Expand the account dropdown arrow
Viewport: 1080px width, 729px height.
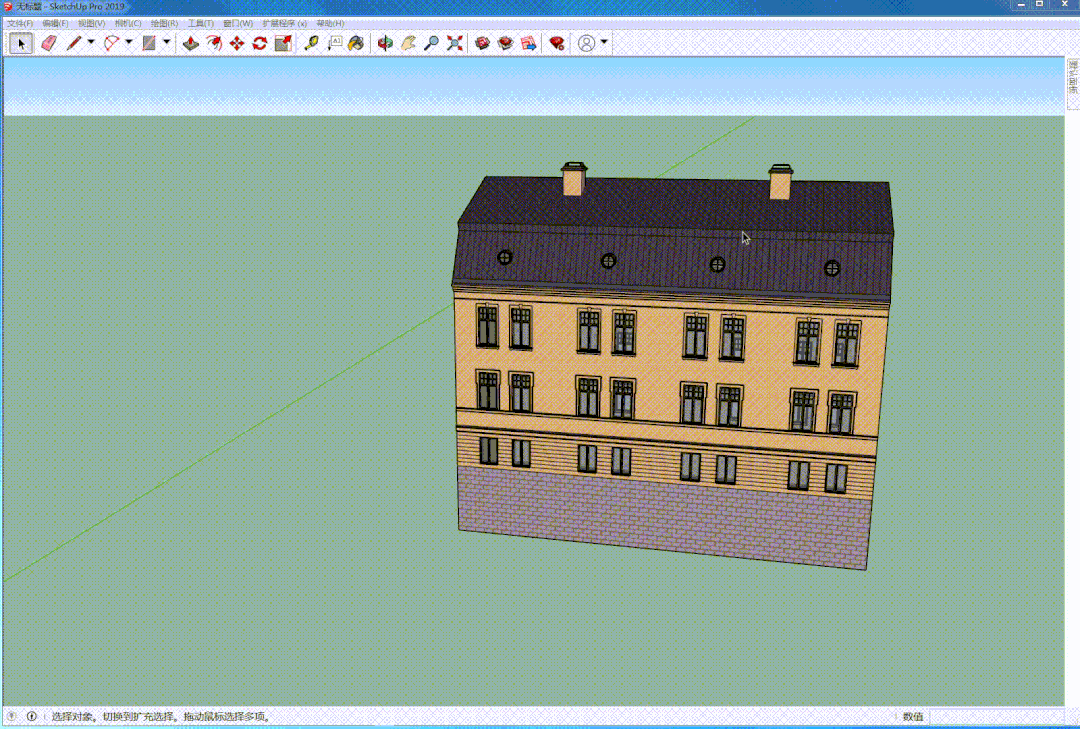click(x=604, y=43)
